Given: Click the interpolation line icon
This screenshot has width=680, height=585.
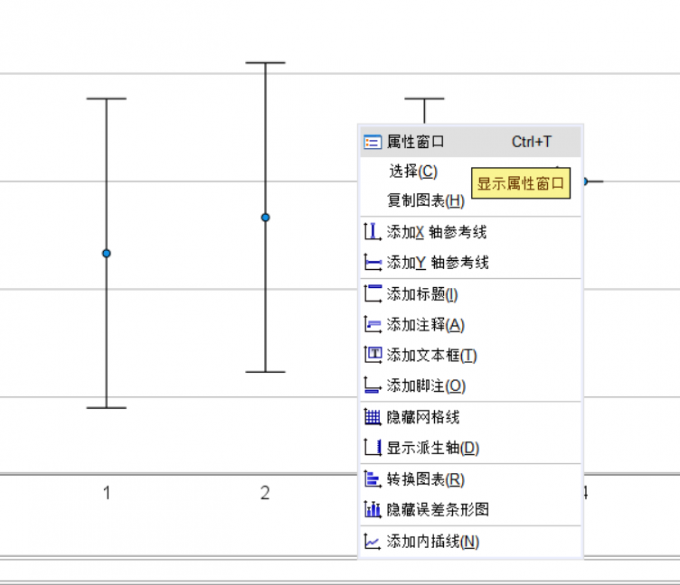Looking at the screenshot, I should (373, 542).
